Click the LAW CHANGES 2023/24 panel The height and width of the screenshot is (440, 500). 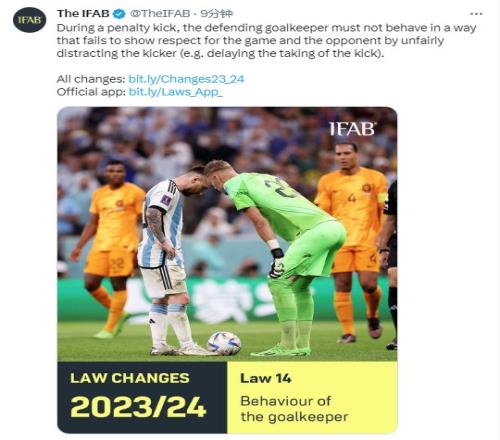[142, 397]
